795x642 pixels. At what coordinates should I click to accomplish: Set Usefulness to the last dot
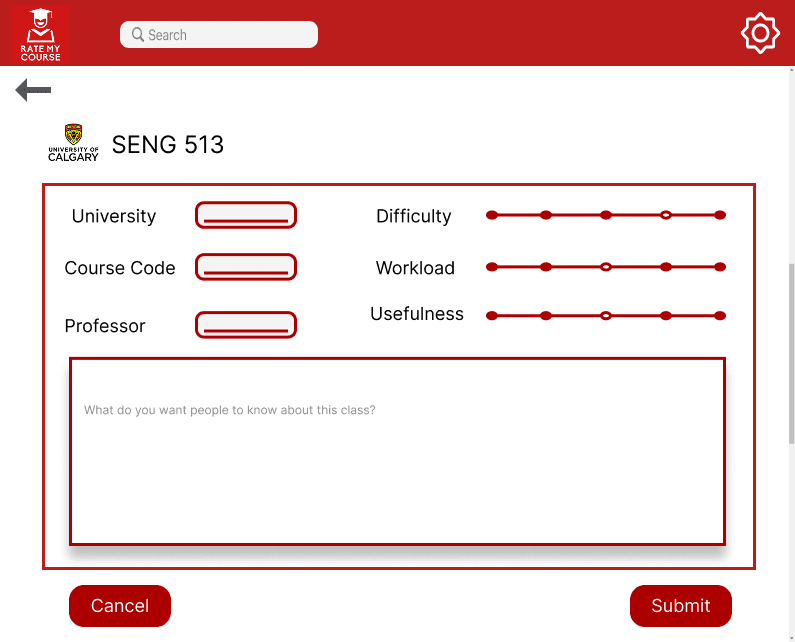pyautogui.click(x=720, y=316)
